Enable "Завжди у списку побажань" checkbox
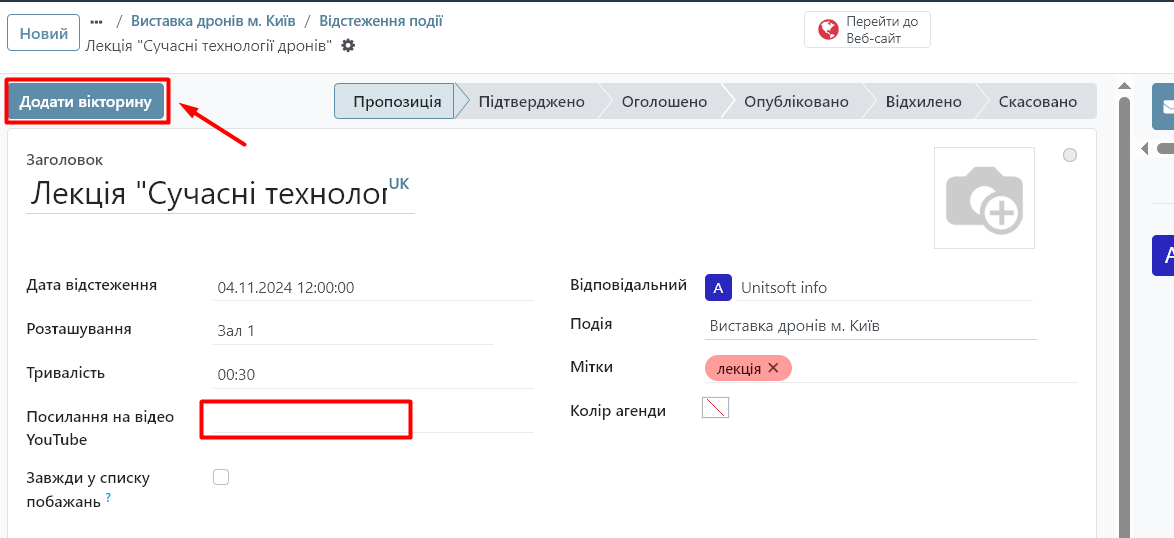The height and width of the screenshot is (538, 1174). (x=221, y=477)
